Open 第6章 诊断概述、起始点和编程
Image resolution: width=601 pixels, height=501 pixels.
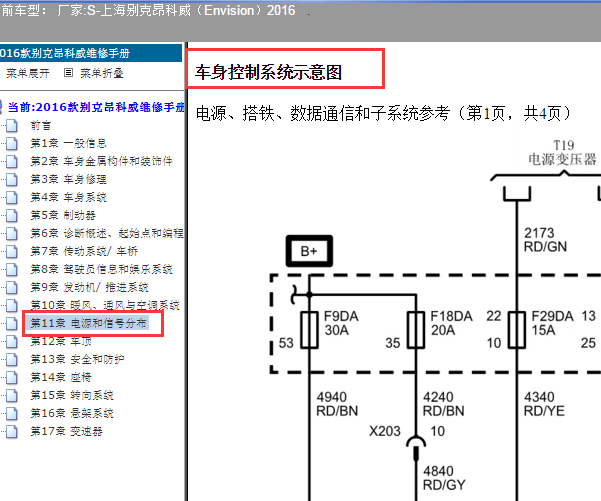point(107,233)
